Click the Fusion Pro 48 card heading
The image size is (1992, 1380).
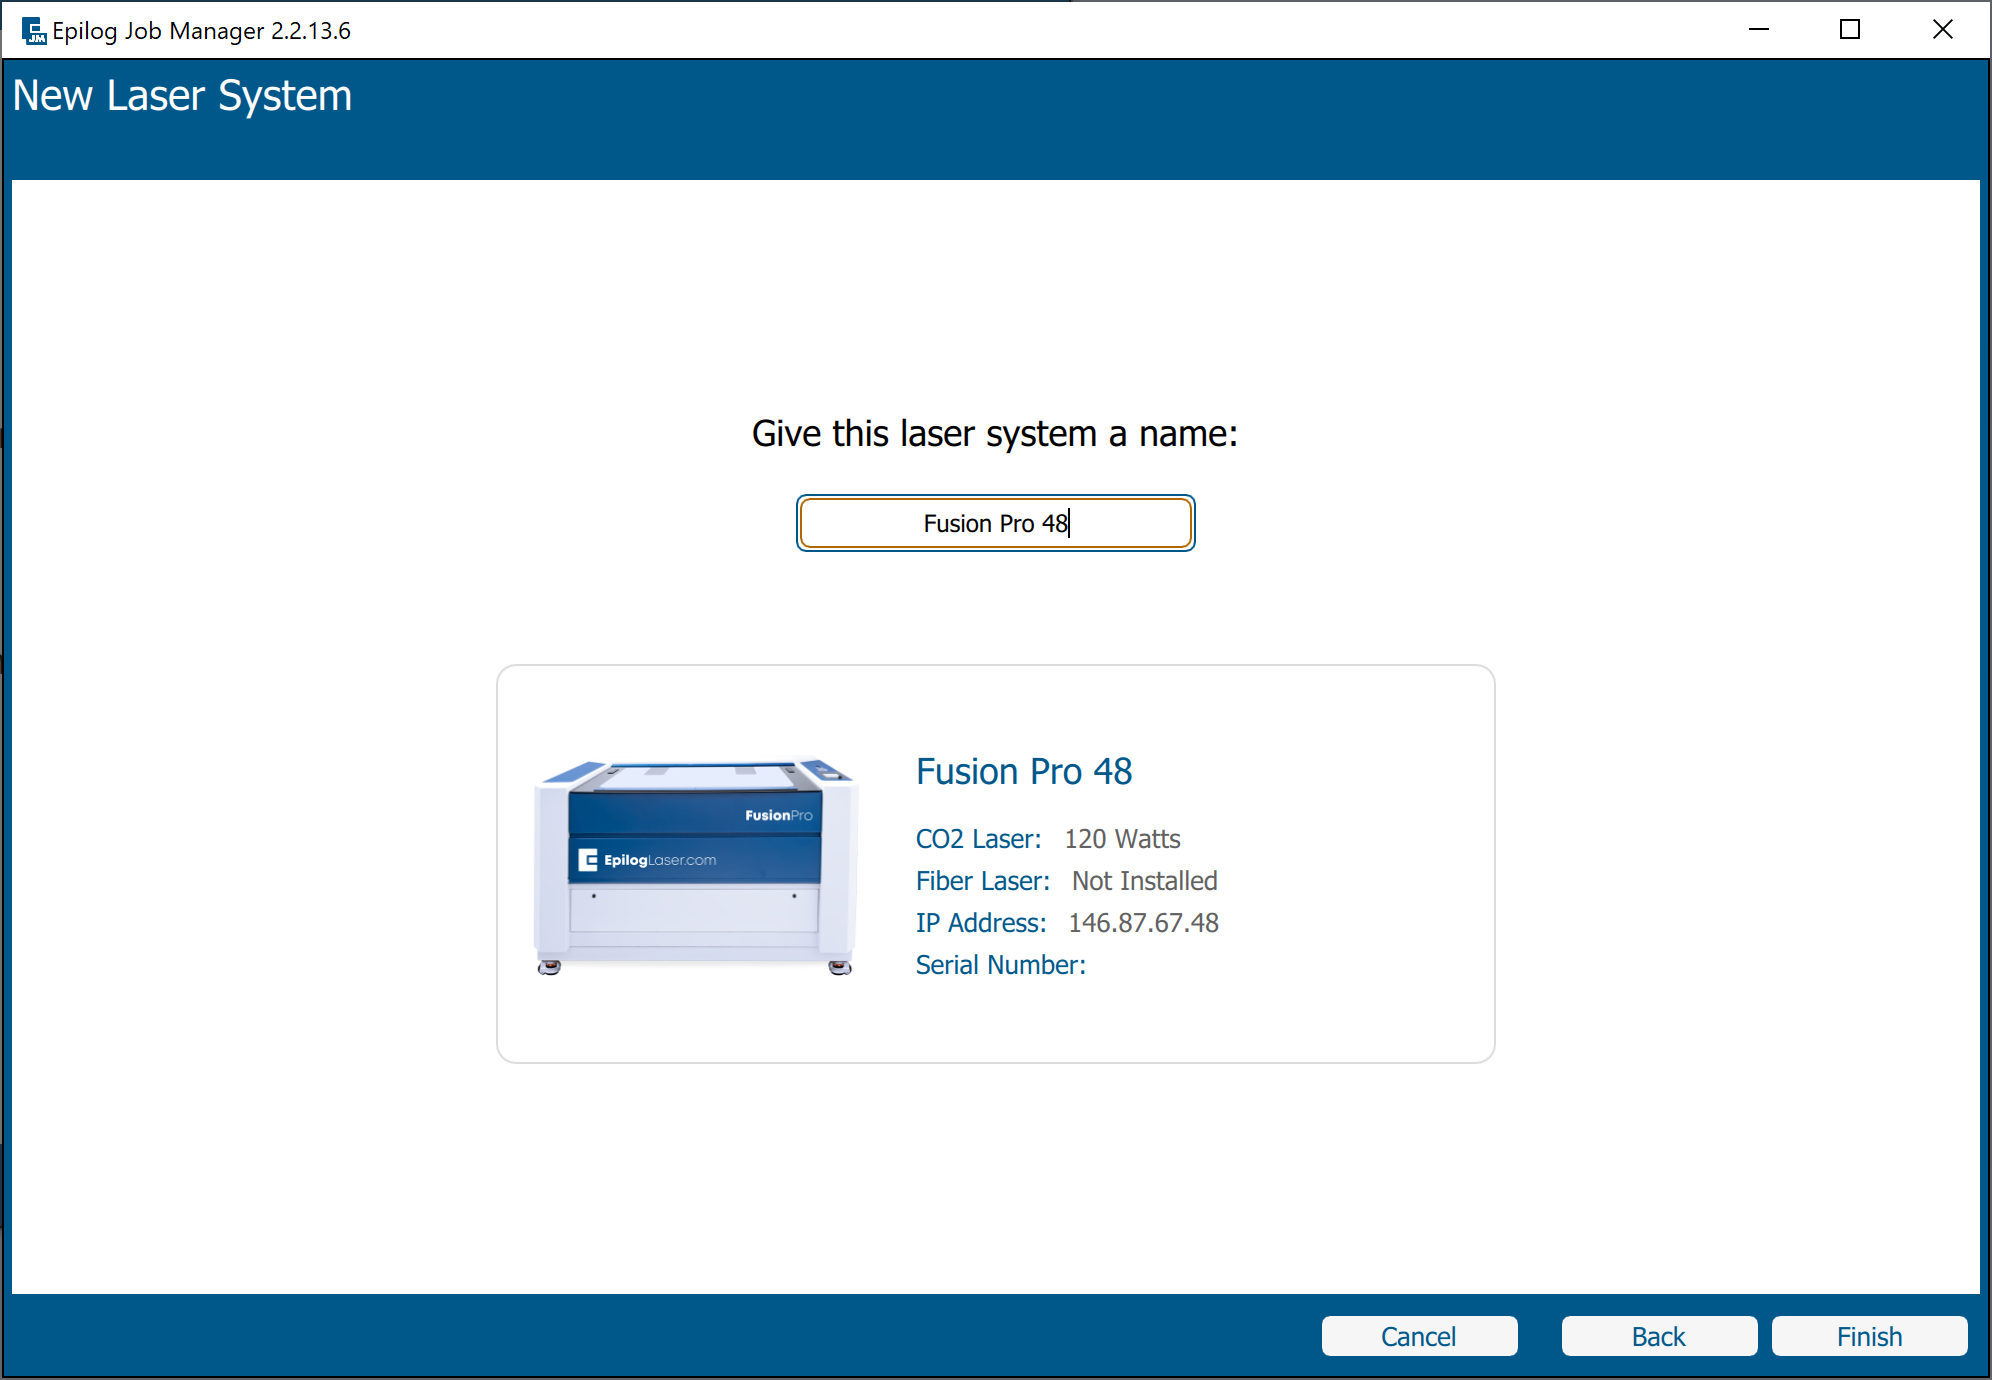coord(1024,771)
